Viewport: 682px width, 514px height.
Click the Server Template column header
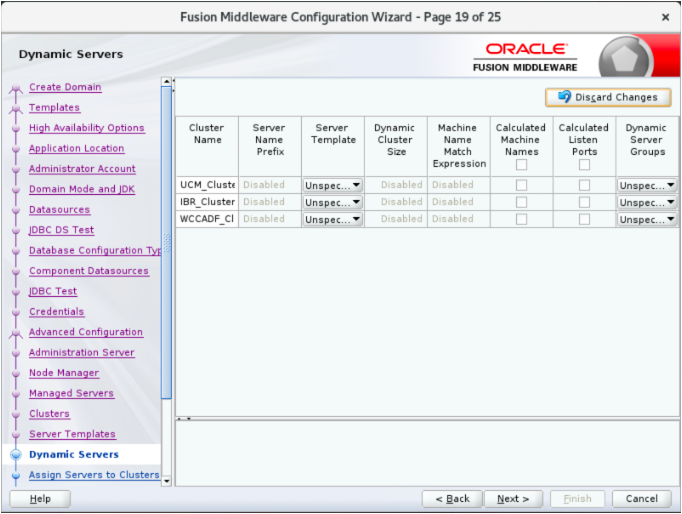[x=333, y=146]
